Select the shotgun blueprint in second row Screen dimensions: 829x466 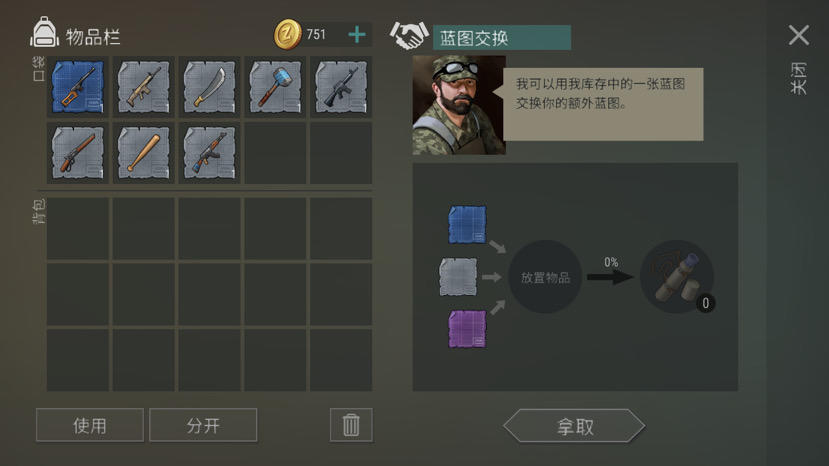coord(78,153)
